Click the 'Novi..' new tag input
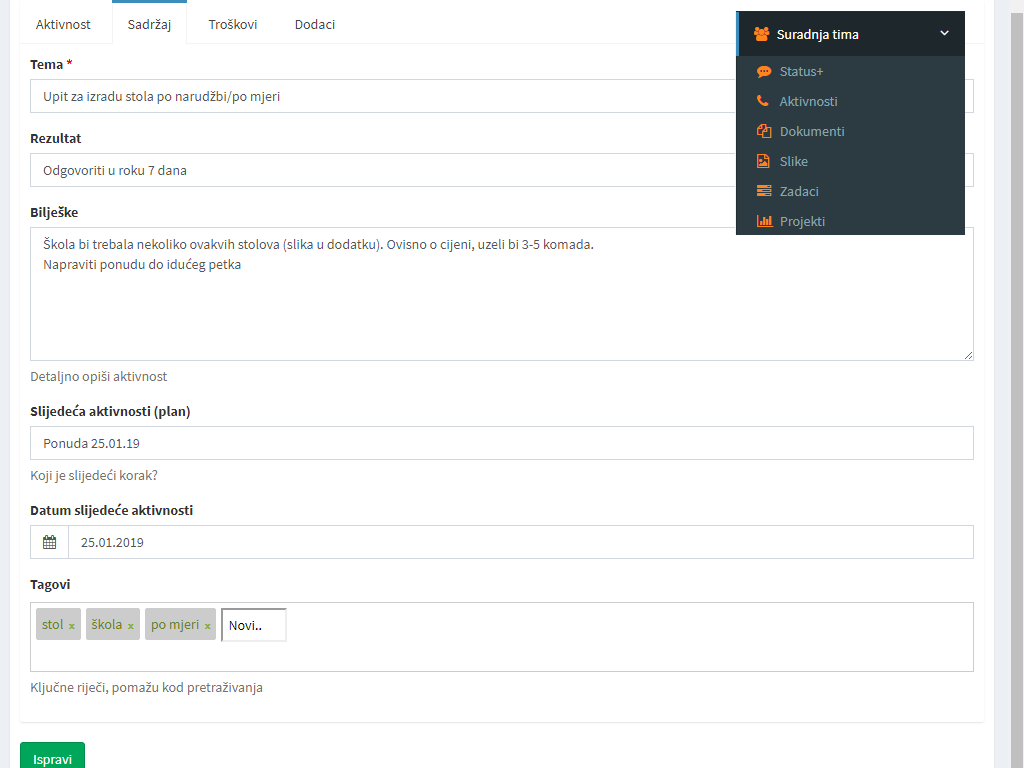 (x=254, y=625)
